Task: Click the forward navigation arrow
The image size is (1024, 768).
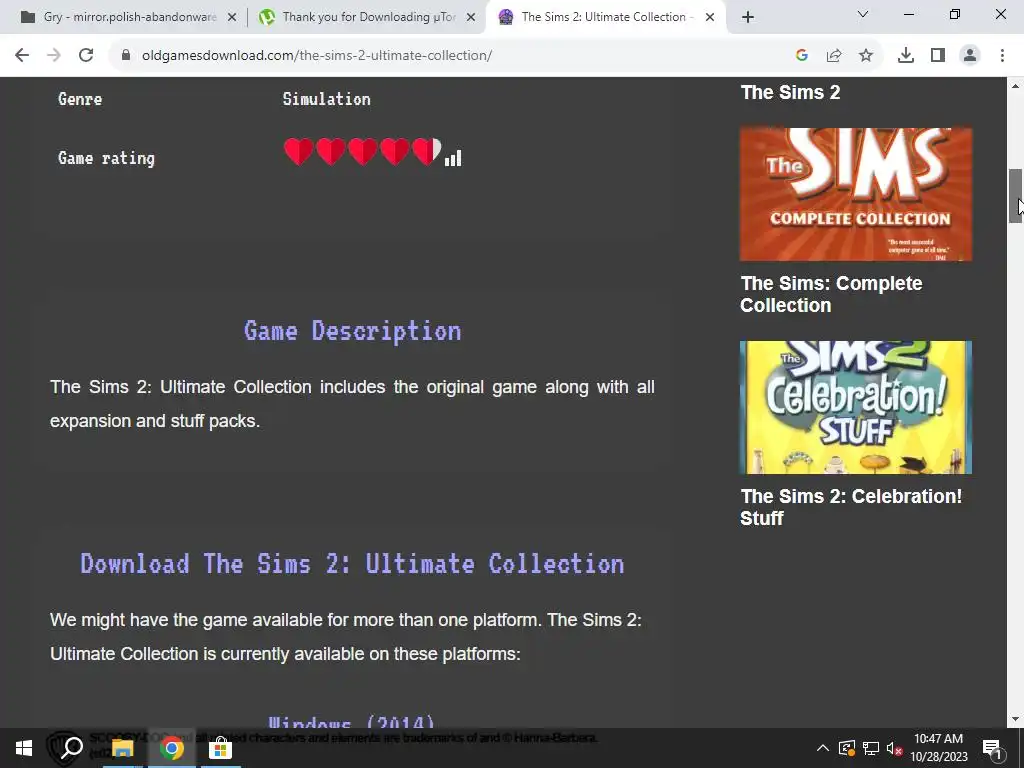Action: [x=54, y=56]
